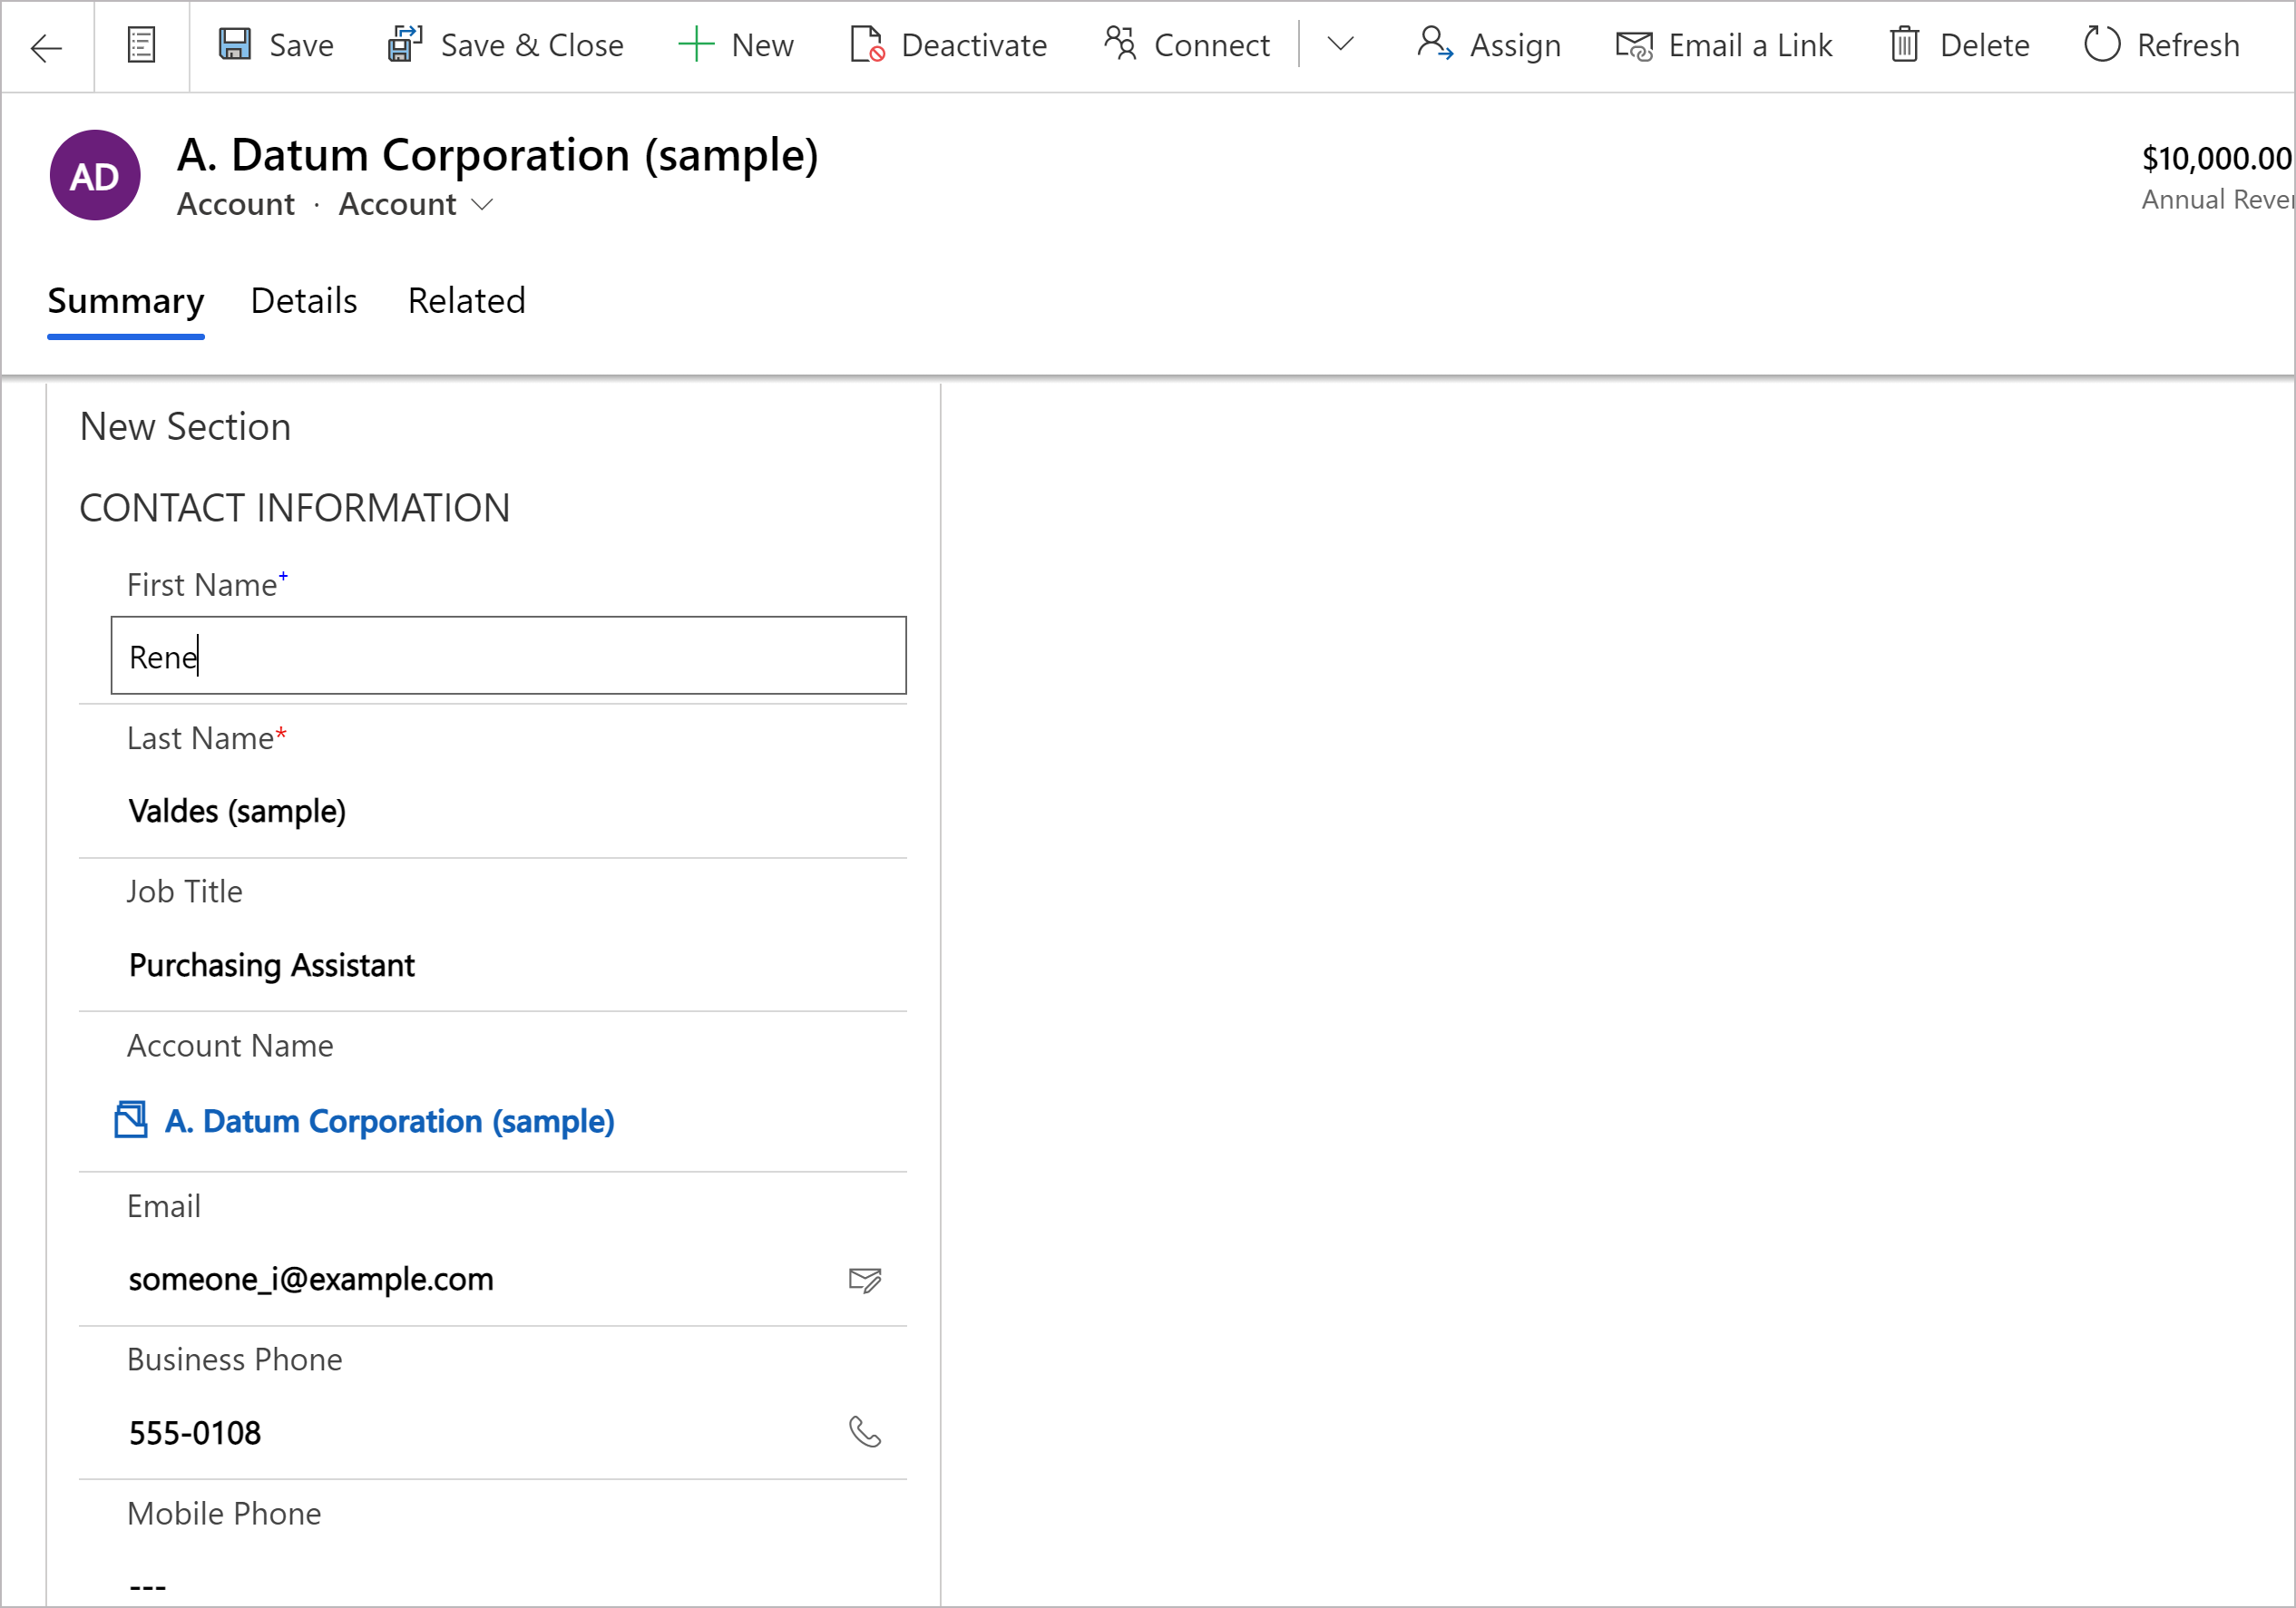Edit the First Name input field
This screenshot has width=2296, height=1608.
pos(510,656)
